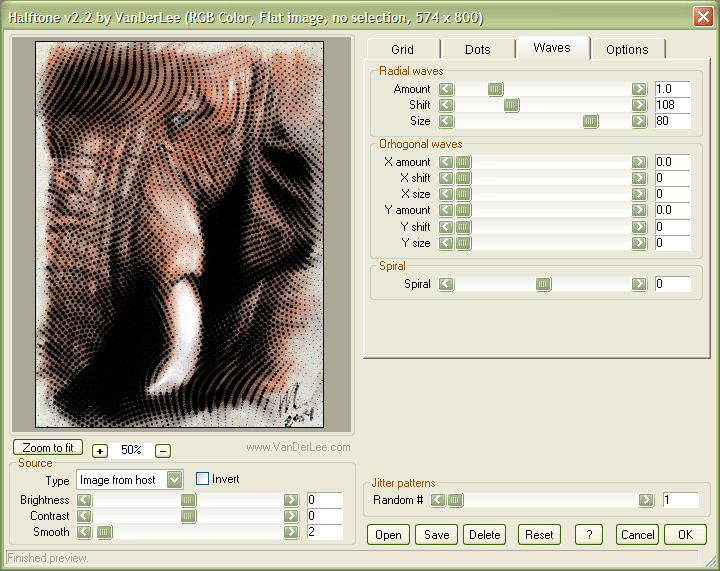Select the Options tab
The image size is (720, 571).
(x=627, y=49)
